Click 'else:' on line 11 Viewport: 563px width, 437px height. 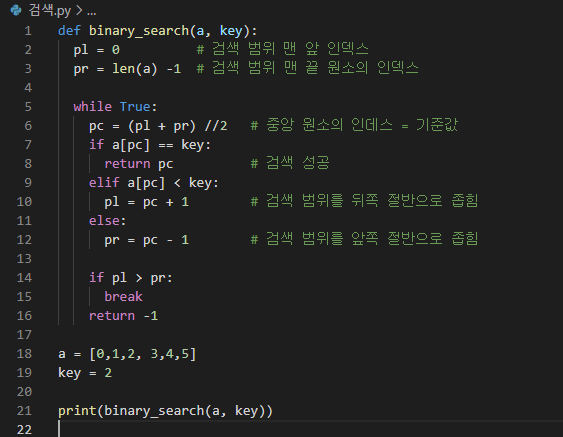[x=108, y=220]
